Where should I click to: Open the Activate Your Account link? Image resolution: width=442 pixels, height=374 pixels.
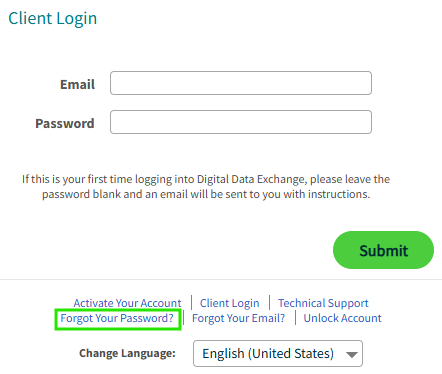127,303
